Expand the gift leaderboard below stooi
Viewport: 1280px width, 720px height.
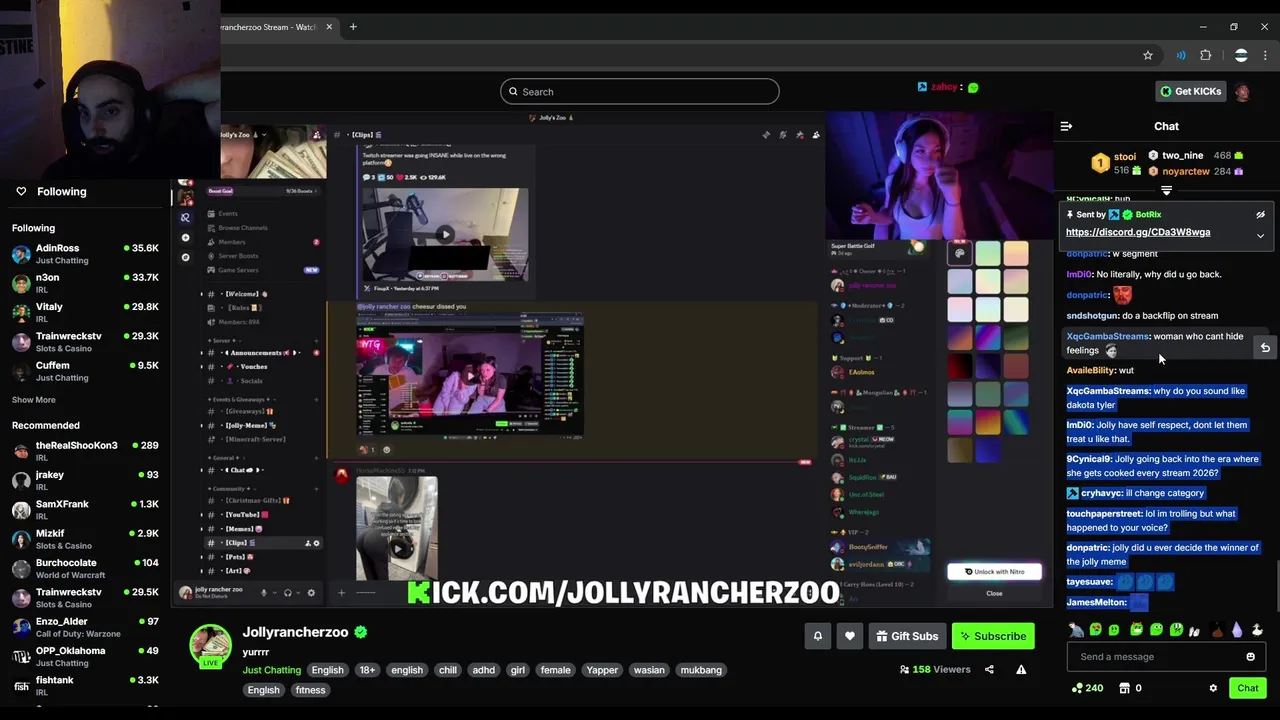(x=1166, y=190)
